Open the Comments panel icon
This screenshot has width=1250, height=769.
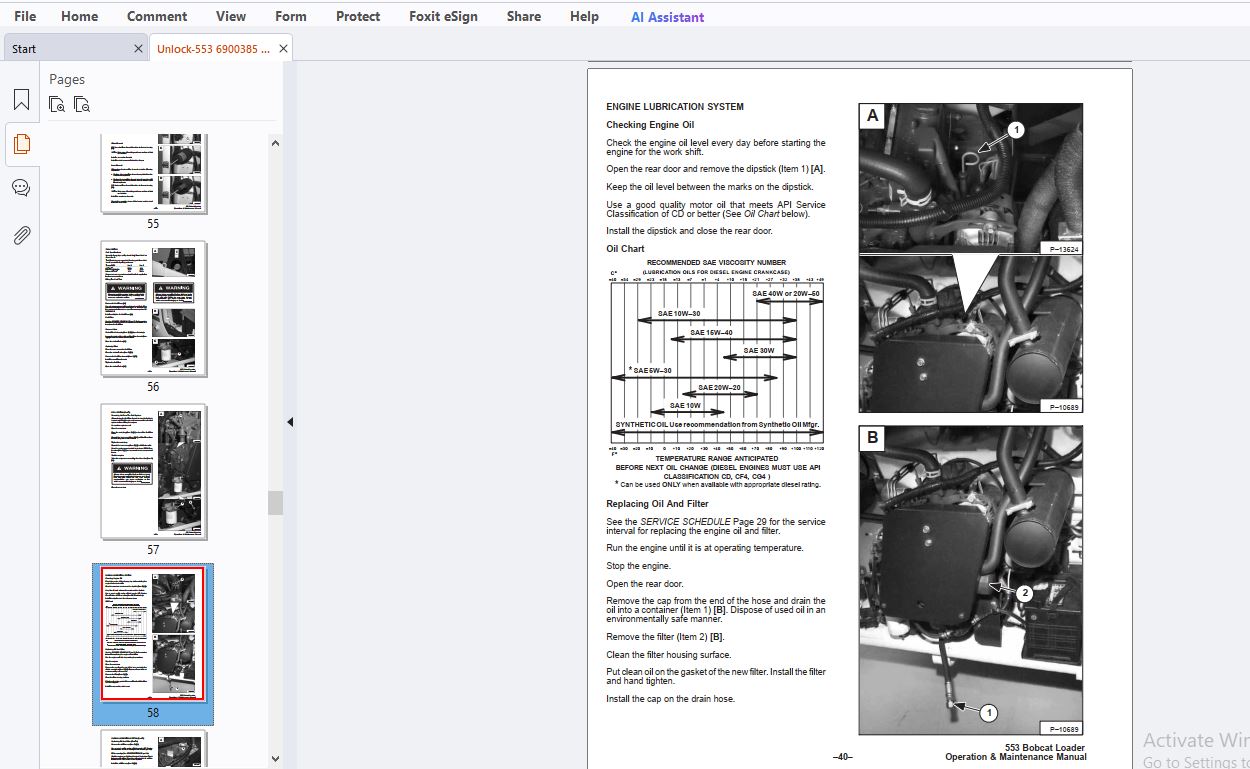(x=21, y=188)
